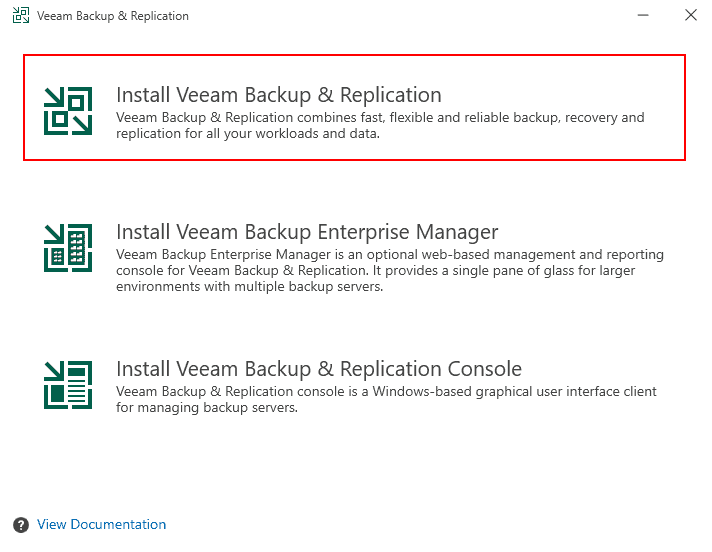Viewport: 712px width, 552px height.
Task: Close the Veeam installer window
Action: point(690,16)
